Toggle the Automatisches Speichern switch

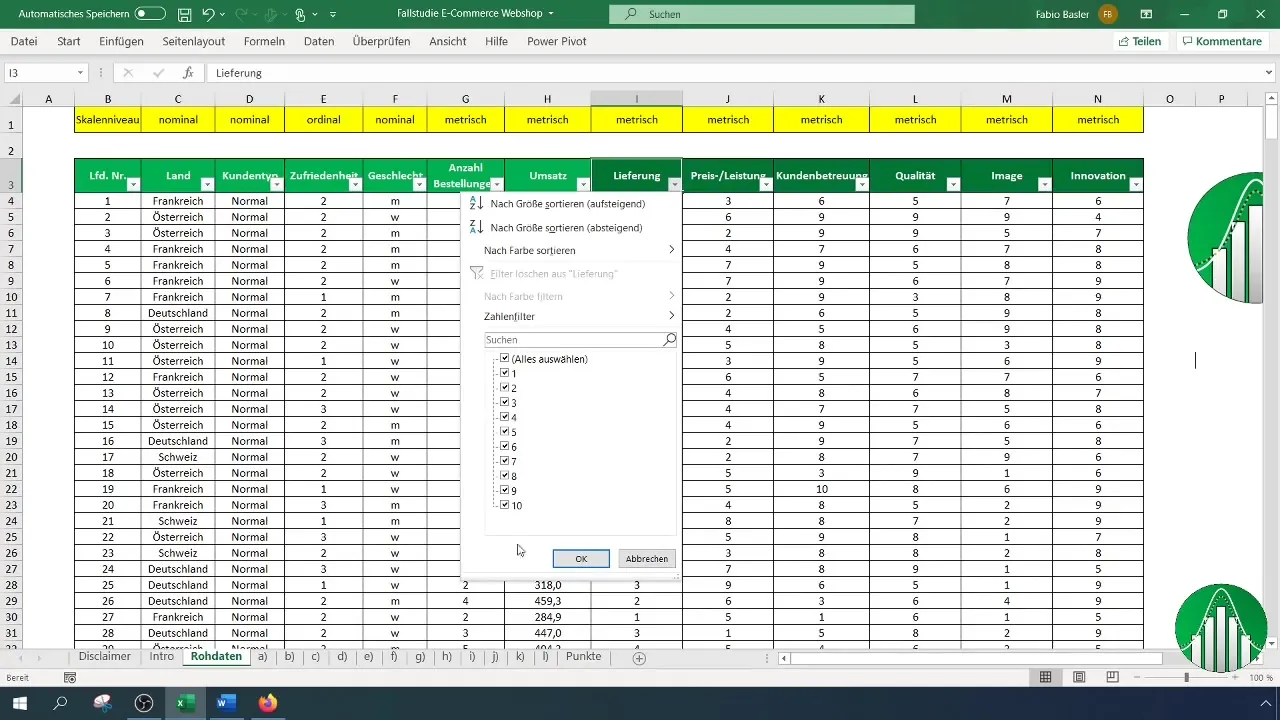pyautogui.click(x=150, y=14)
